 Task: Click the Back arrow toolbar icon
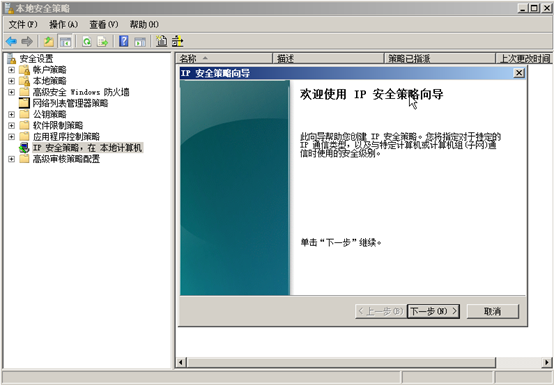[11, 41]
